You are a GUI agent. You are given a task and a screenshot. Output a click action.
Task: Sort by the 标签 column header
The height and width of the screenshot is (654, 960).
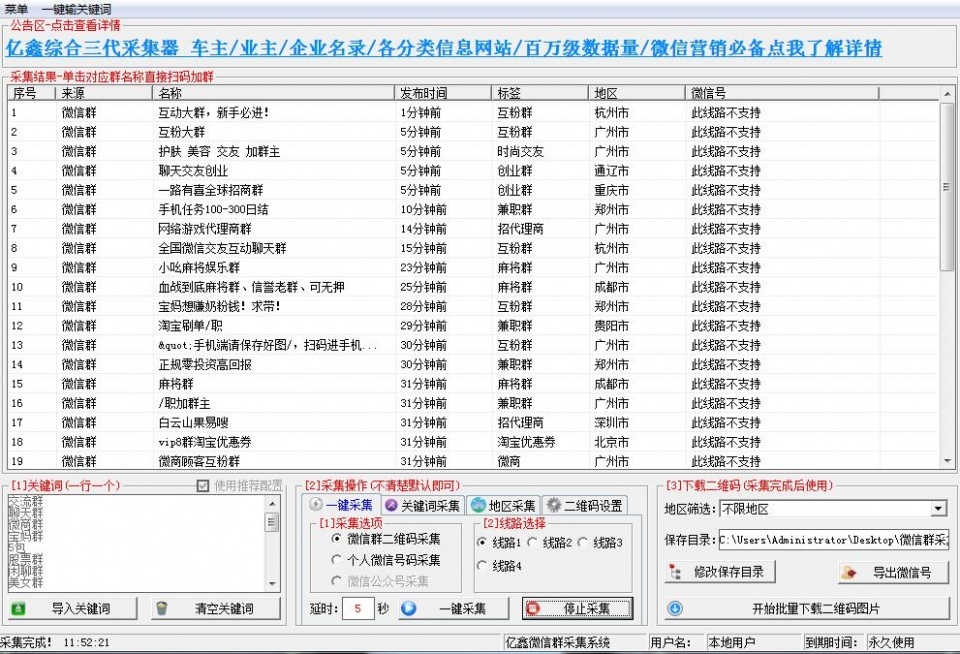point(540,93)
